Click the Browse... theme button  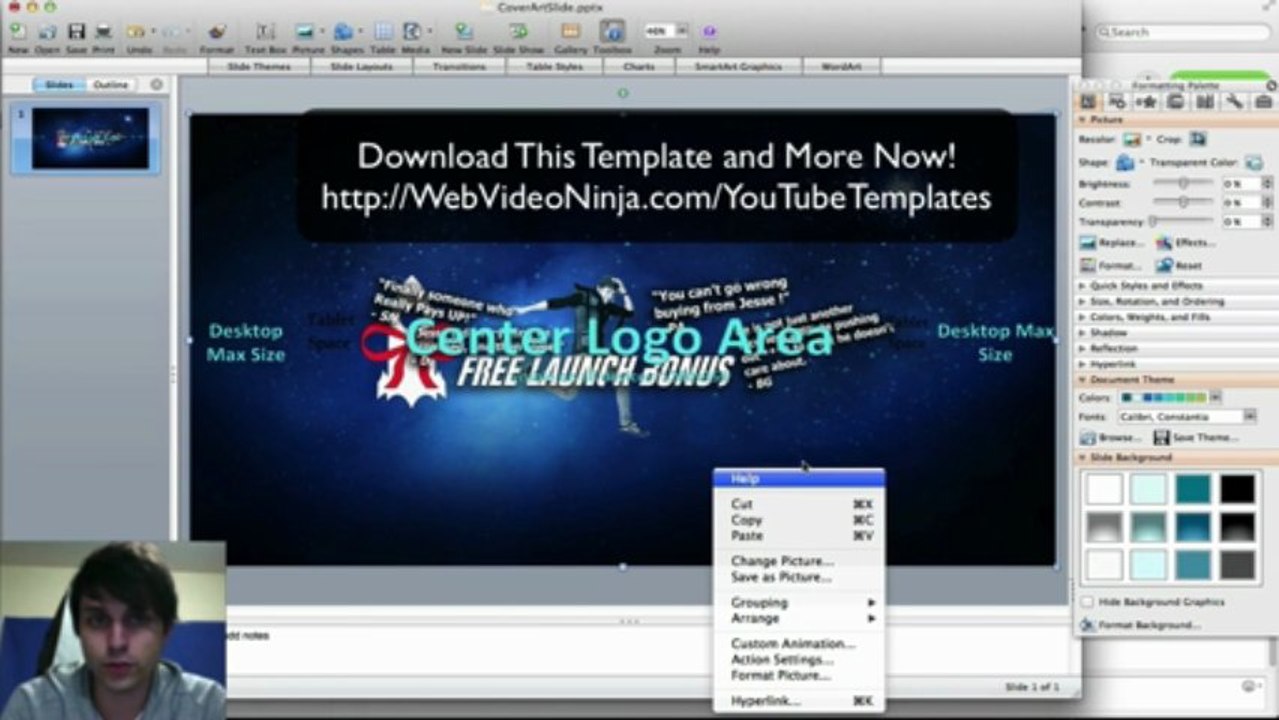click(1111, 438)
